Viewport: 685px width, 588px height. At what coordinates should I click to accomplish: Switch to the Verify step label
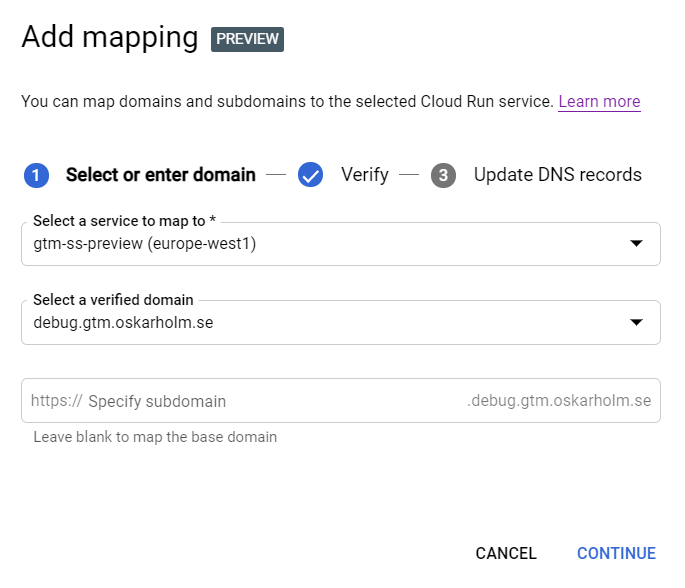[x=364, y=175]
